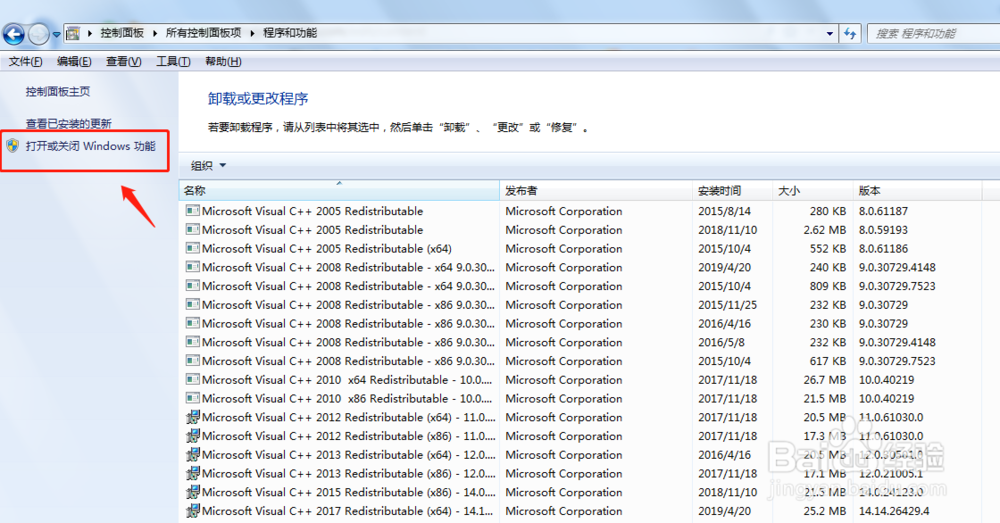Image resolution: width=1000 pixels, height=523 pixels.
Task: Open the 工具(T) menu
Action: [173, 61]
